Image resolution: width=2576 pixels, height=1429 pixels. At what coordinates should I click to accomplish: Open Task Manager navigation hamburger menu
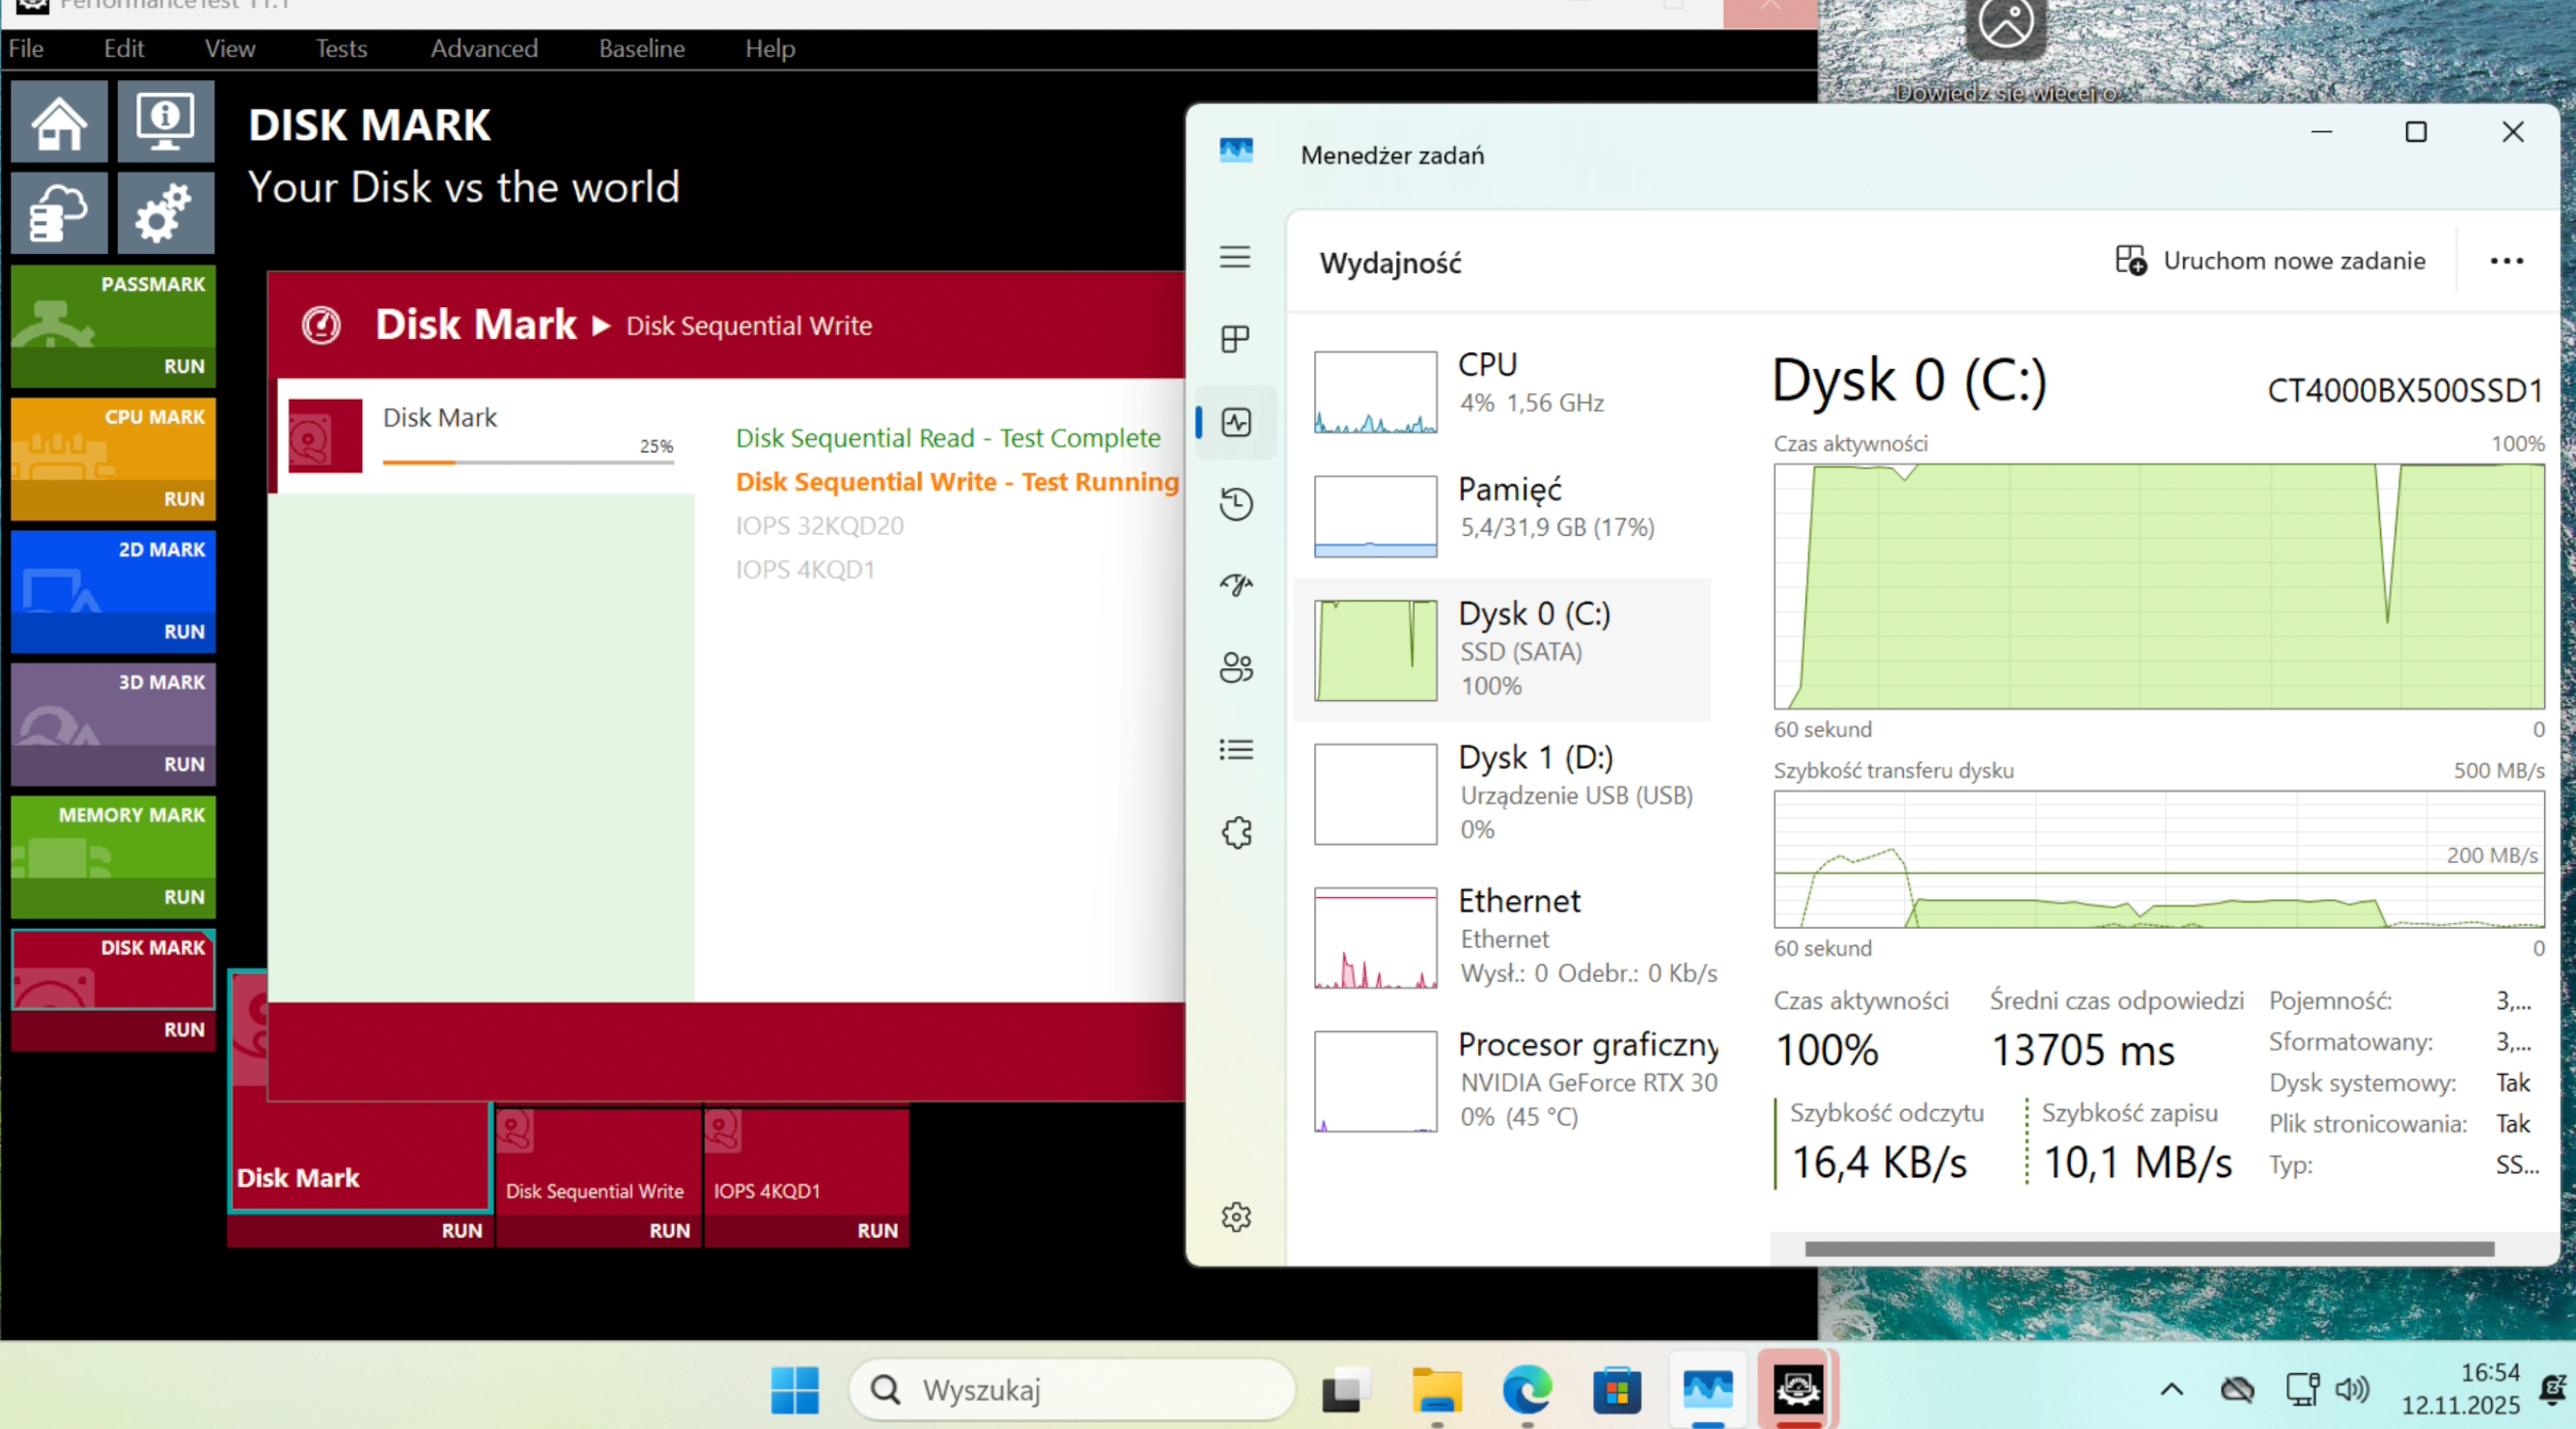point(1235,257)
